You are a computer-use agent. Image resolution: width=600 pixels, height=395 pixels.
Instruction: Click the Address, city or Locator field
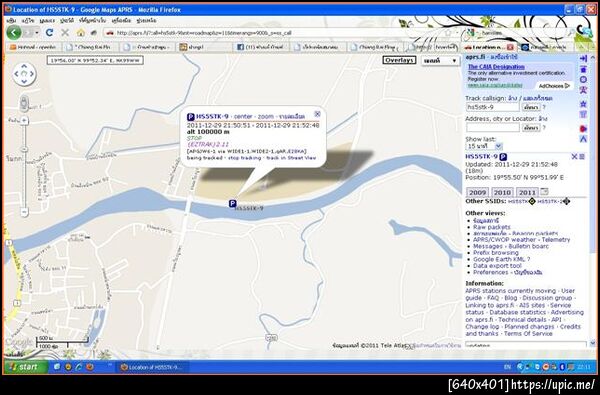(x=493, y=128)
